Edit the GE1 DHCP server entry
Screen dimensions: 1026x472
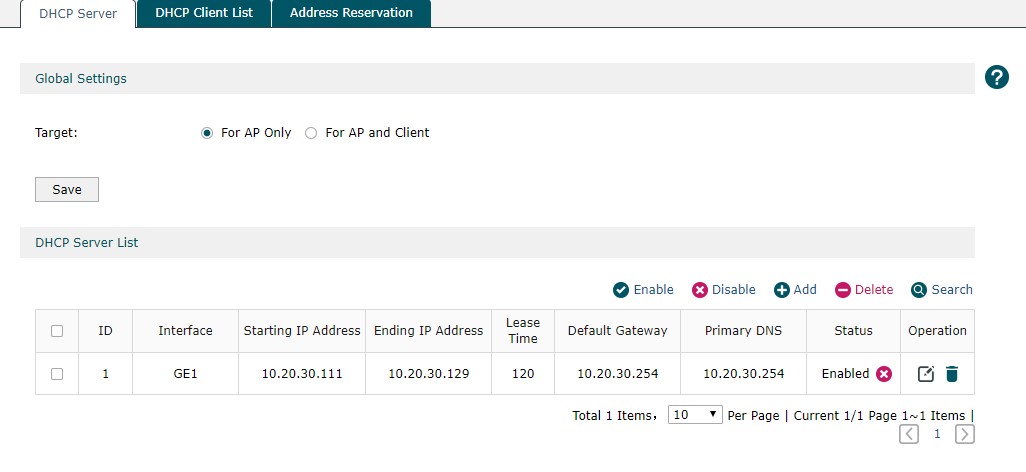point(926,374)
